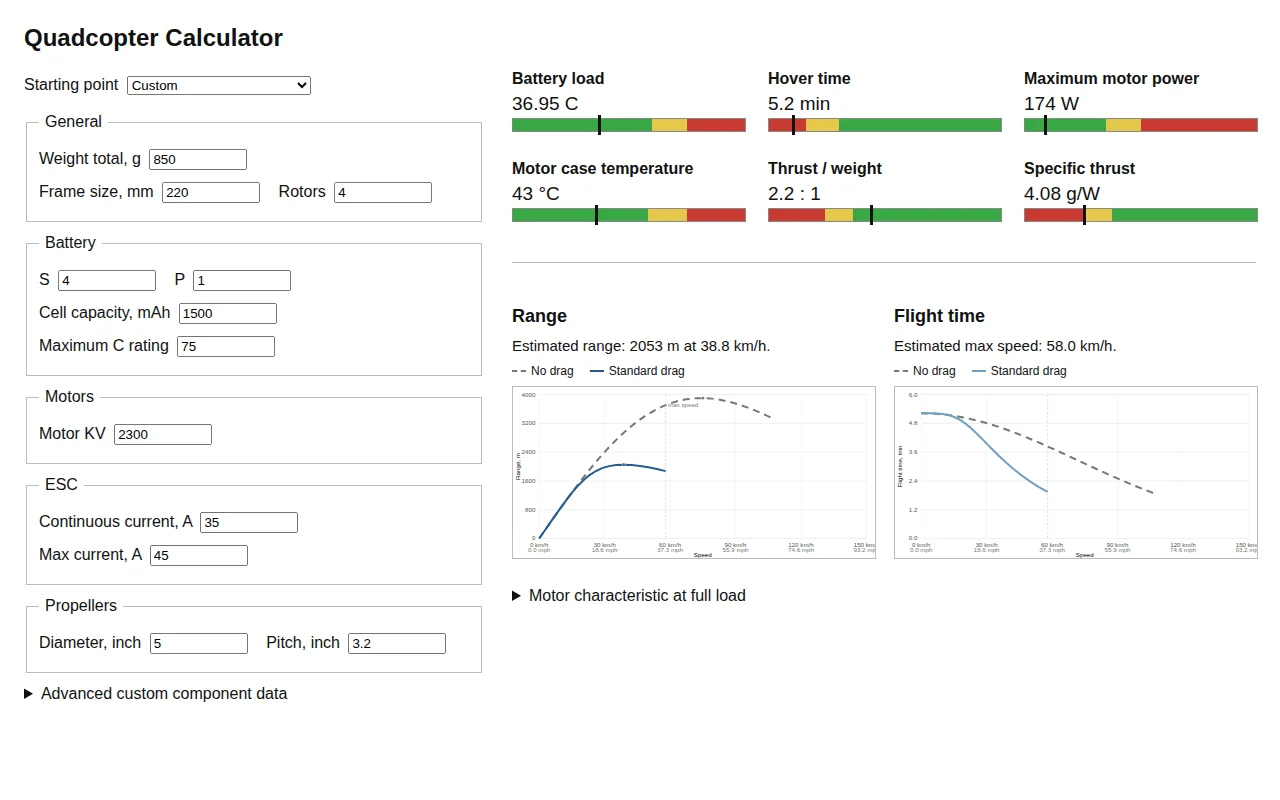Click the 36.95 C battery load value

pos(545,103)
